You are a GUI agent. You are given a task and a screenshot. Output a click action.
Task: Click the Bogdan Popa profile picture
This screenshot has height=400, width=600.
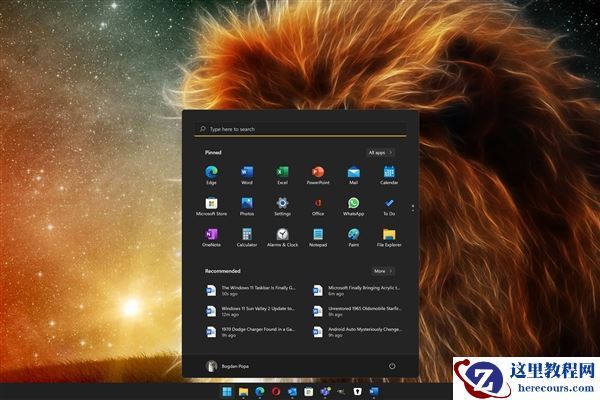pyautogui.click(x=211, y=366)
